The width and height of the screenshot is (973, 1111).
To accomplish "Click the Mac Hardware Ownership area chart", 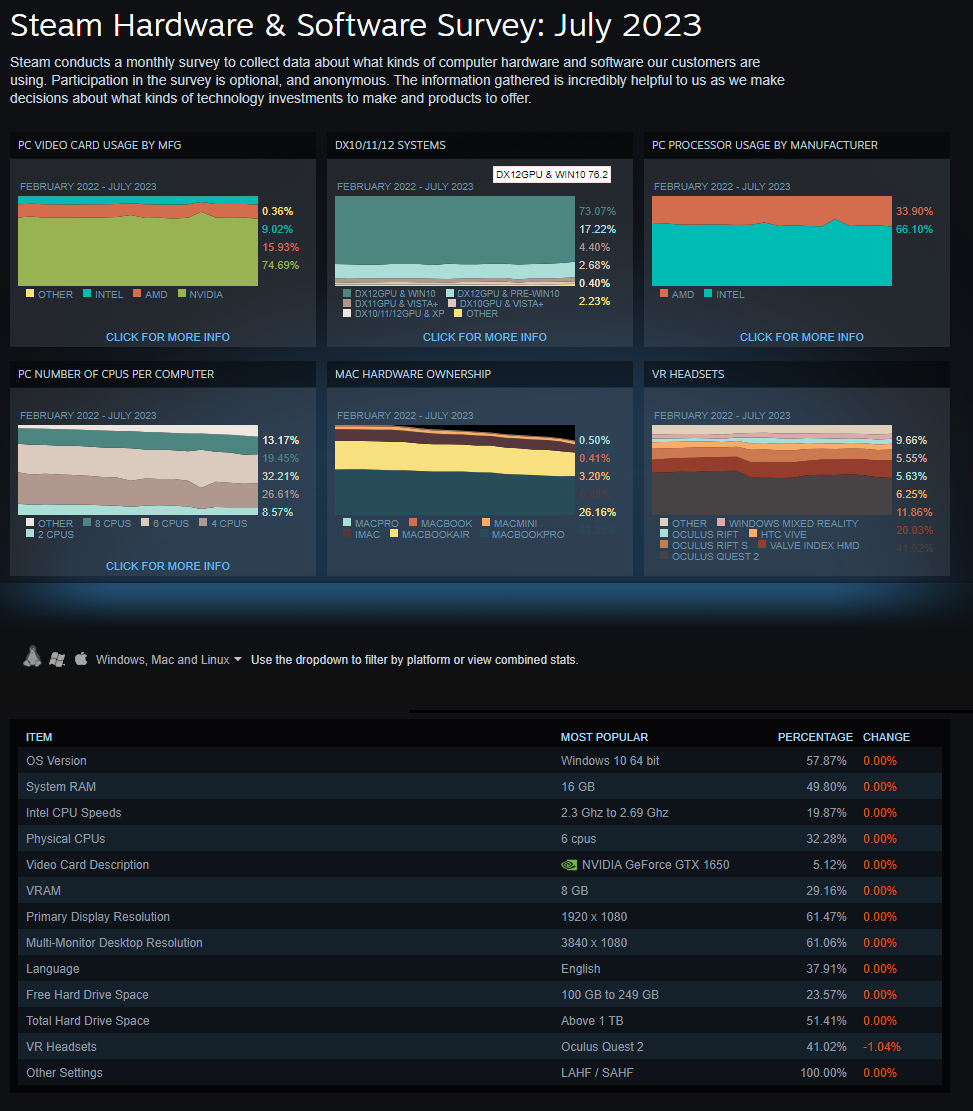I will 455,470.
